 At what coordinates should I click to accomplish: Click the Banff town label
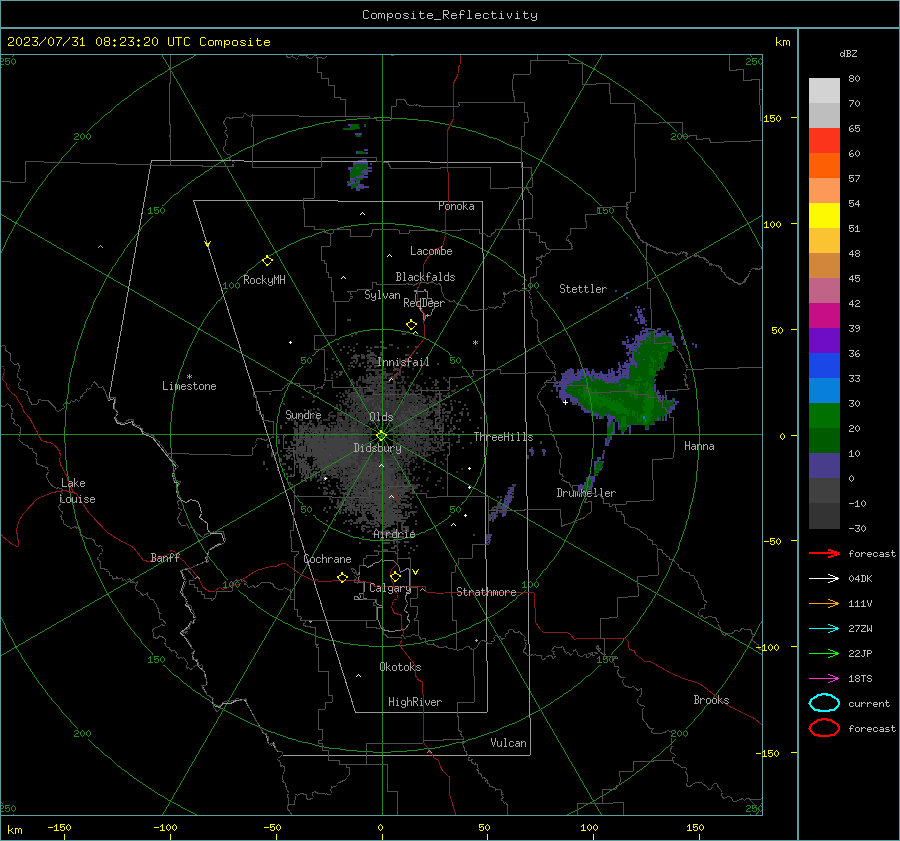pyautogui.click(x=165, y=557)
